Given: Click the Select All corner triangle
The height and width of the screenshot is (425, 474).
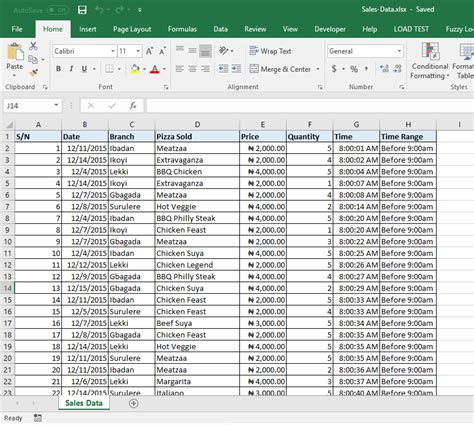Looking at the screenshot, I should [x=9, y=125].
